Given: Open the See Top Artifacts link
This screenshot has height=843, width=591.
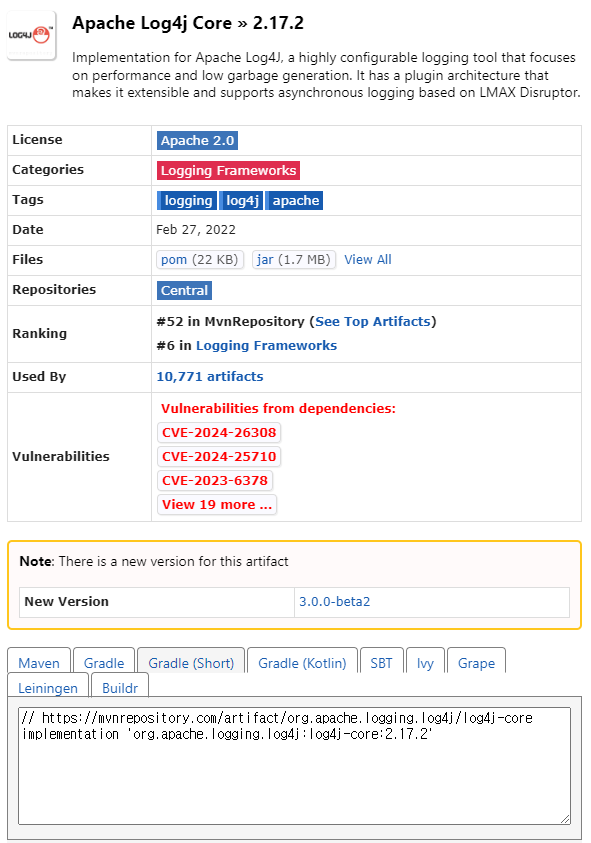Looking at the screenshot, I should pos(373,322).
